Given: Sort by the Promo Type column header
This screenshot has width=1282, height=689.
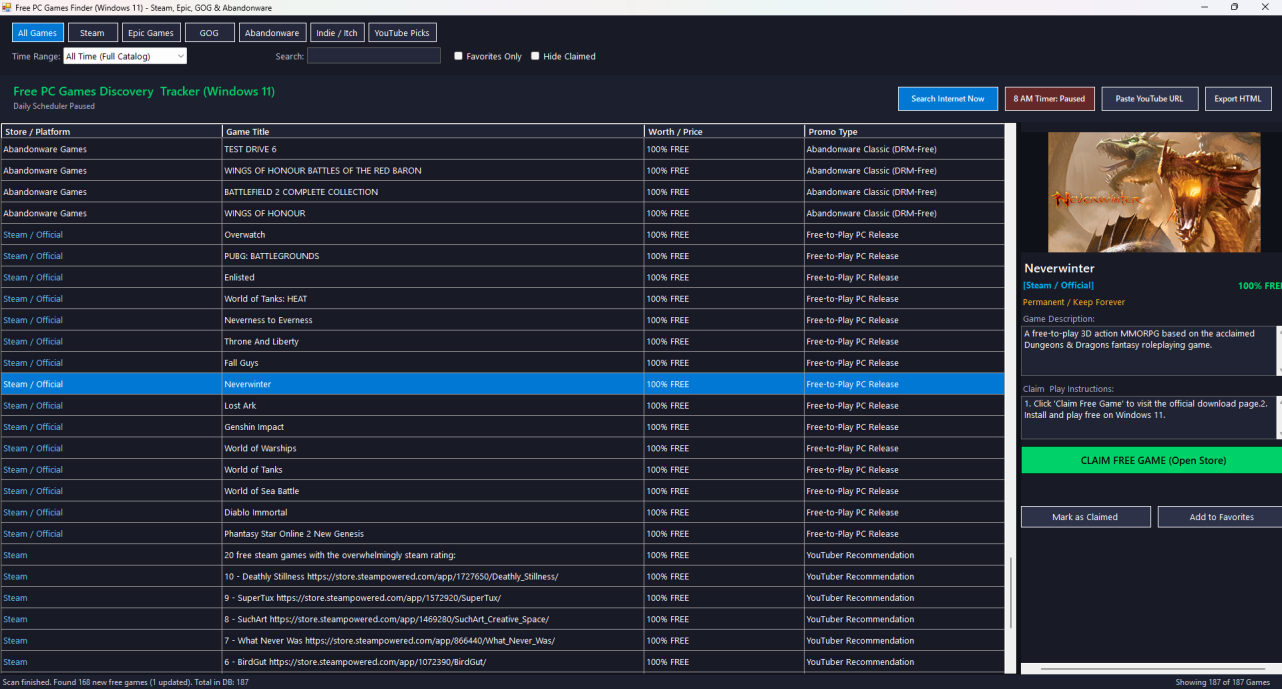Looking at the screenshot, I should point(904,132).
